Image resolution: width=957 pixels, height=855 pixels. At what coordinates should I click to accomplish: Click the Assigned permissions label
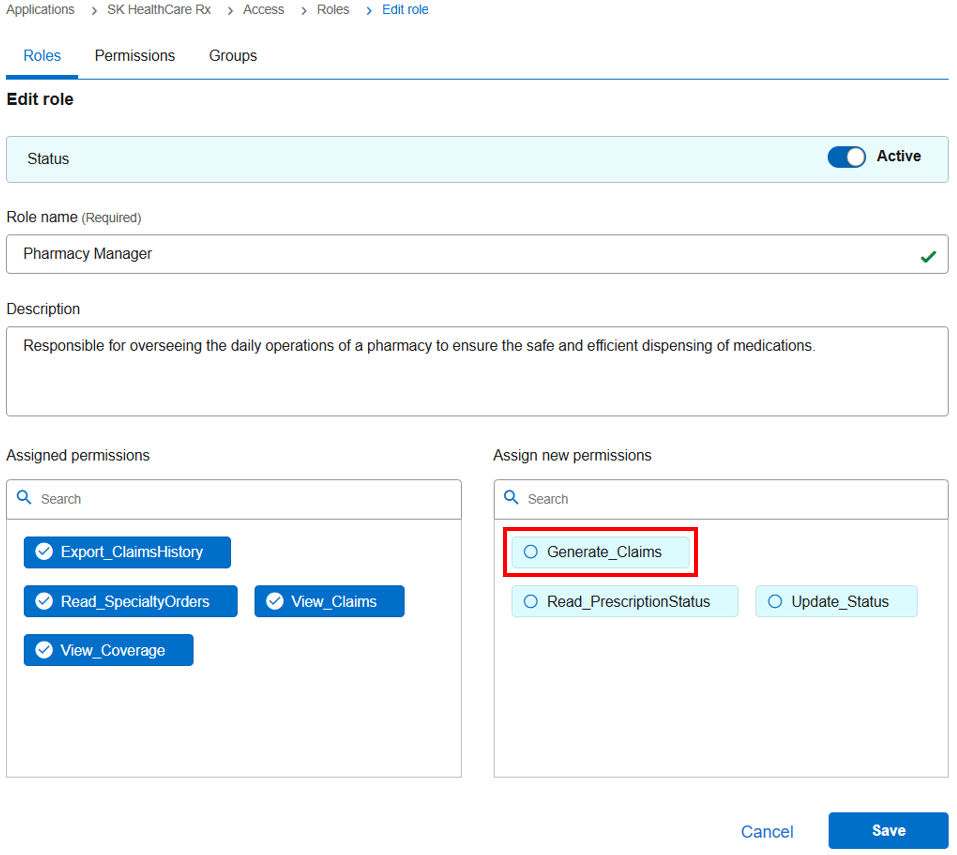[78, 455]
